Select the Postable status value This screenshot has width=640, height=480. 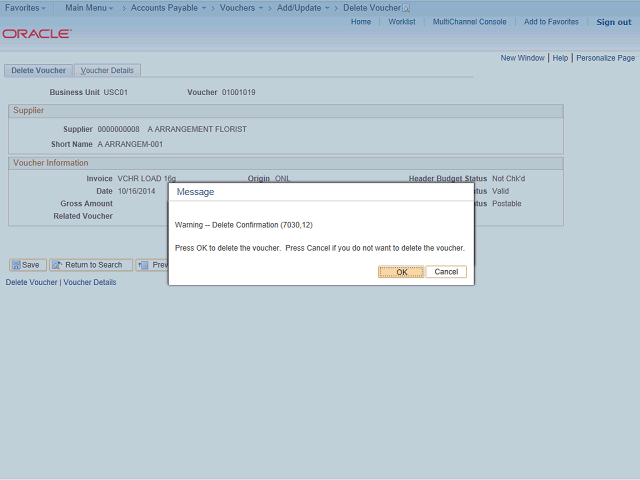(507, 203)
